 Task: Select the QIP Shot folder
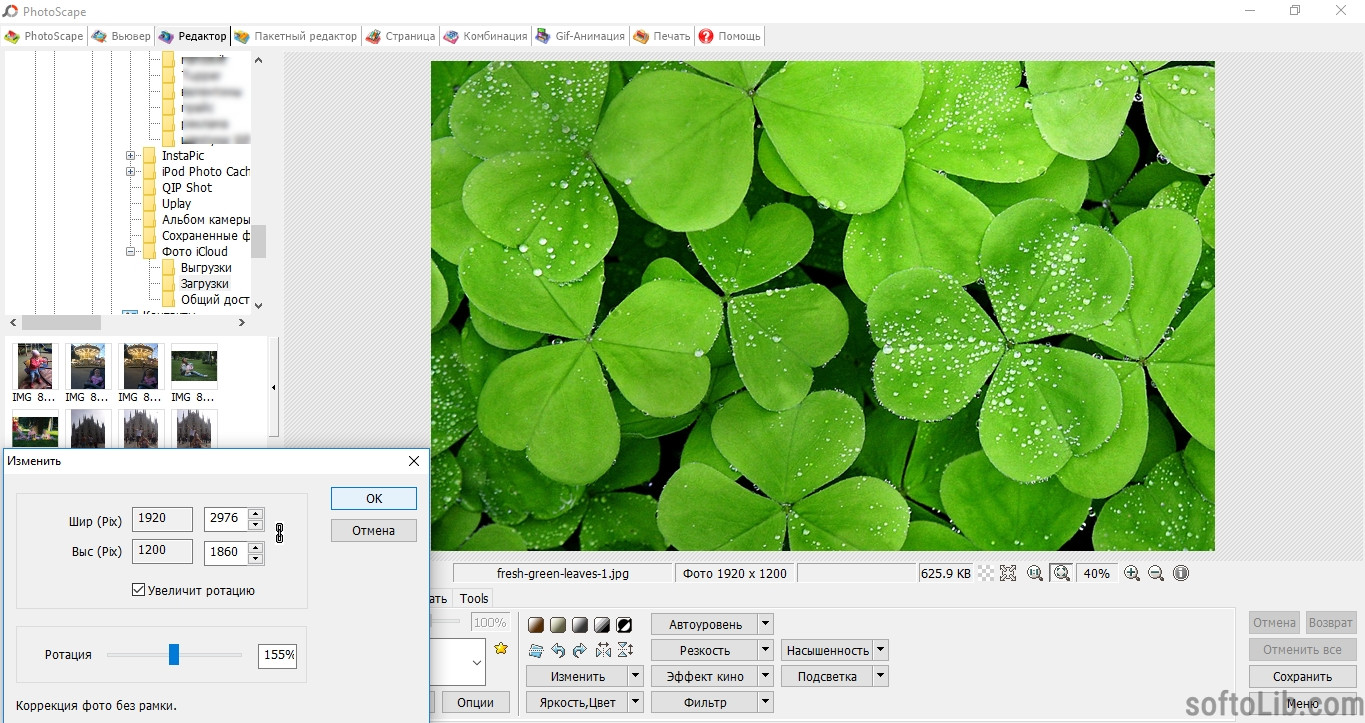click(x=187, y=188)
